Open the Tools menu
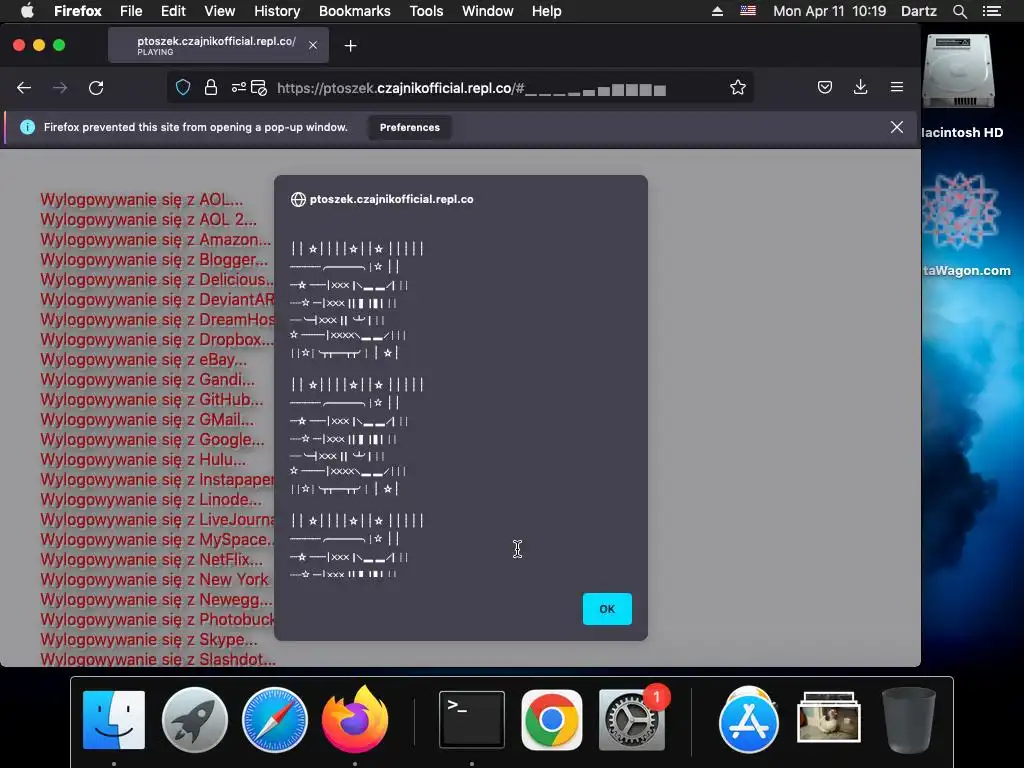Viewport: 1024px width, 768px height. click(x=426, y=11)
